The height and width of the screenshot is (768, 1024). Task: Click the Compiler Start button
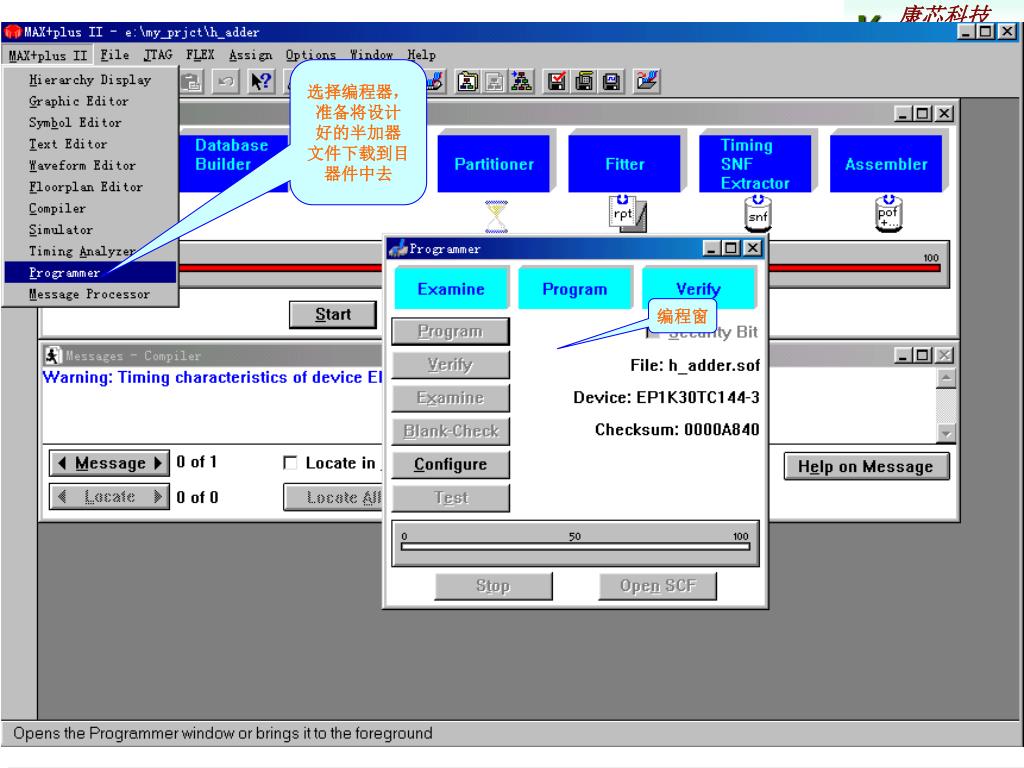point(333,315)
